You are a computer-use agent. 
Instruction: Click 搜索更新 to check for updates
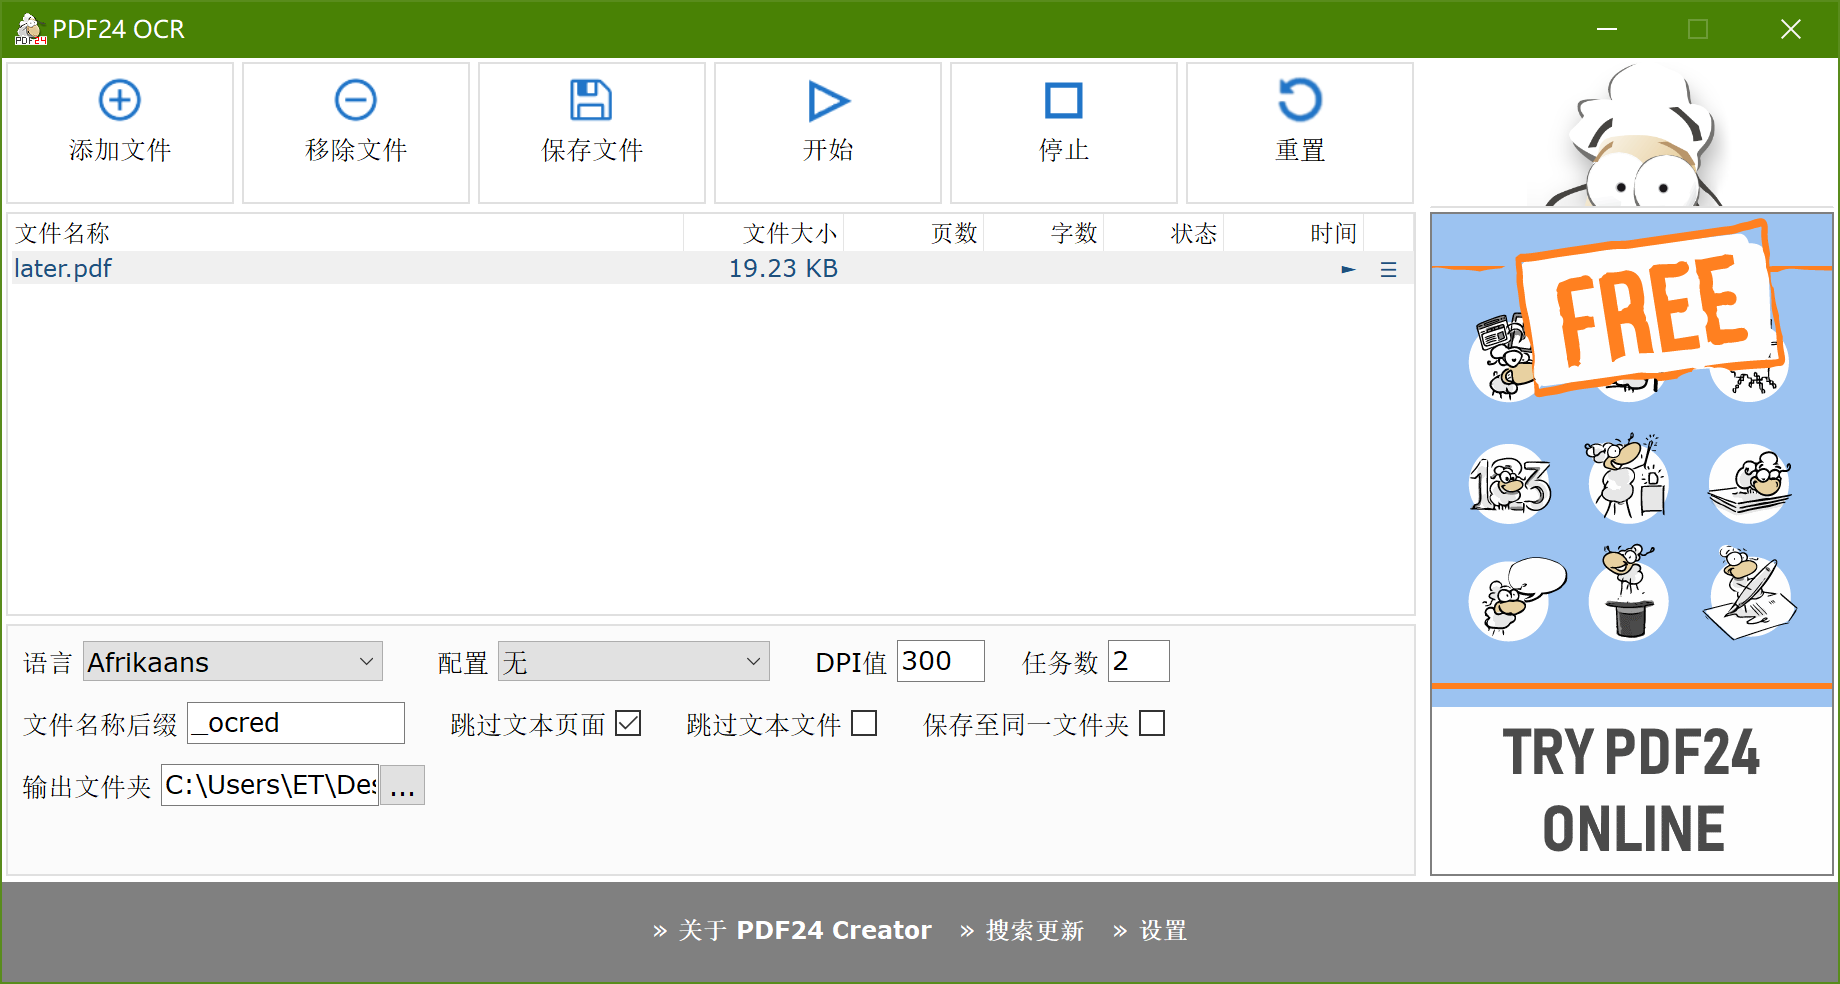[x=1034, y=930]
